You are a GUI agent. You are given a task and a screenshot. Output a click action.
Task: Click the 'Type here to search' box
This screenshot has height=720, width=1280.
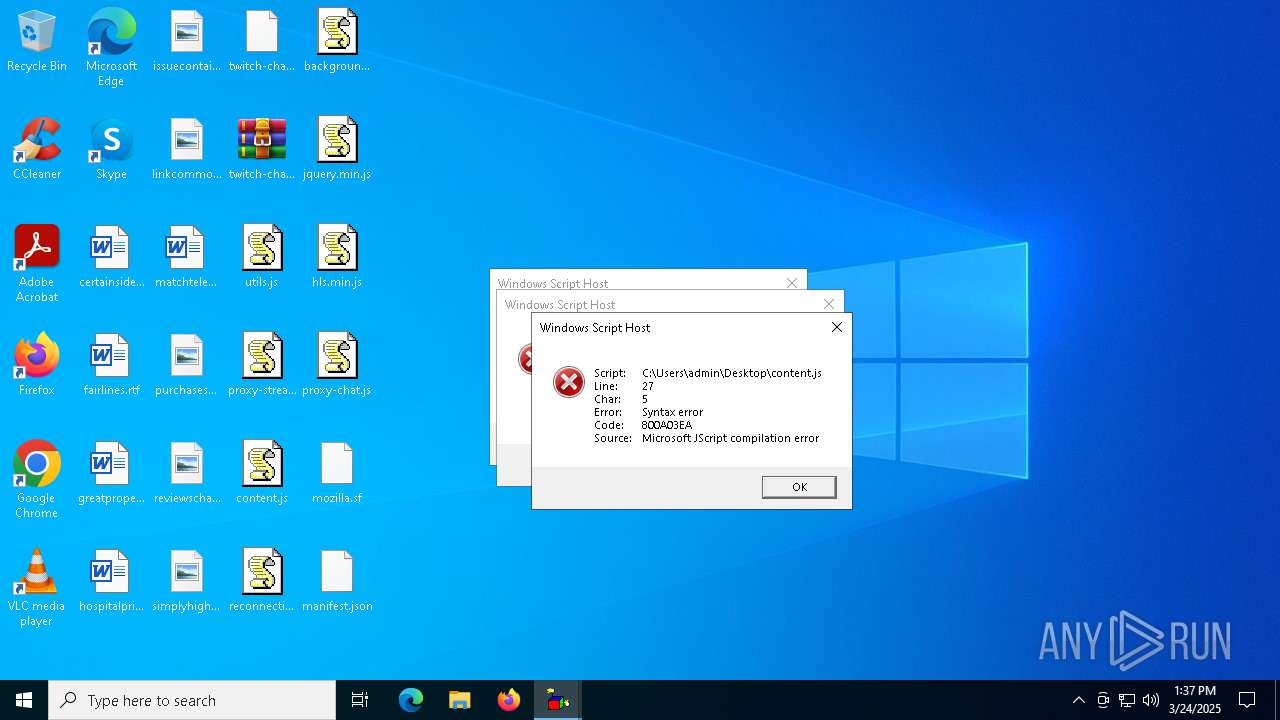point(192,700)
